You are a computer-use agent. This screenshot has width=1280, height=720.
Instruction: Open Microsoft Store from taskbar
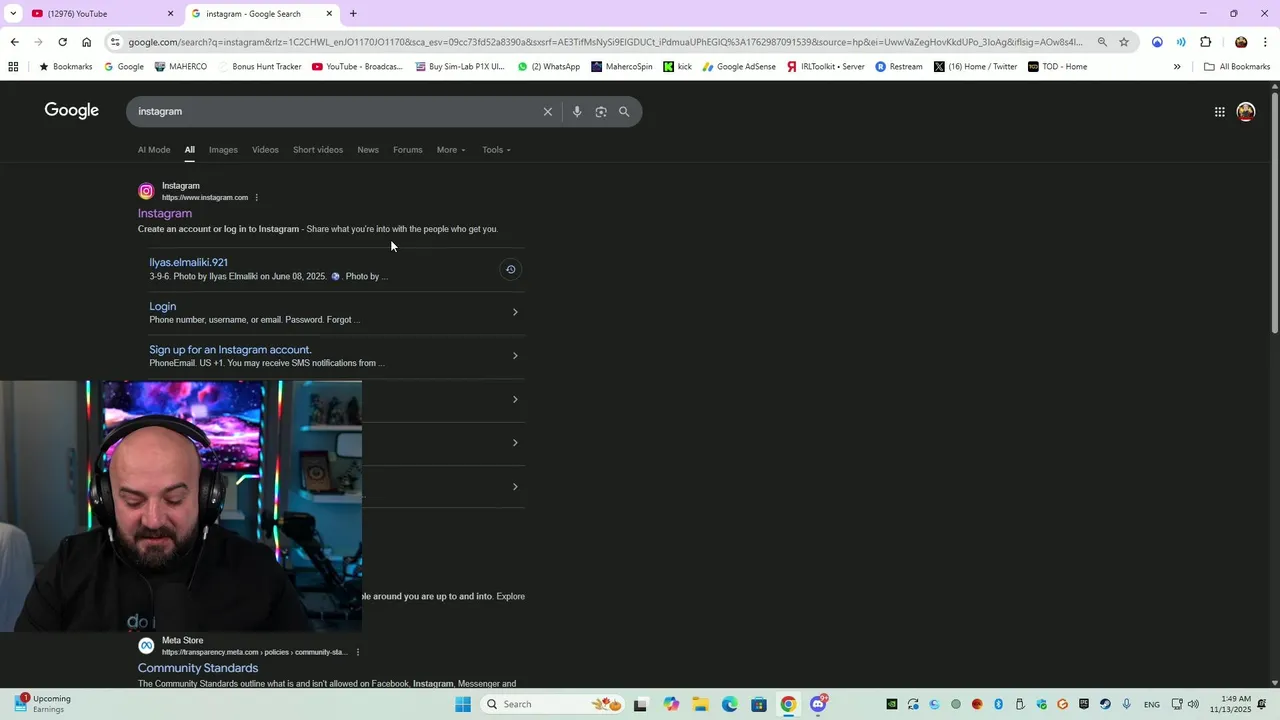759,704
